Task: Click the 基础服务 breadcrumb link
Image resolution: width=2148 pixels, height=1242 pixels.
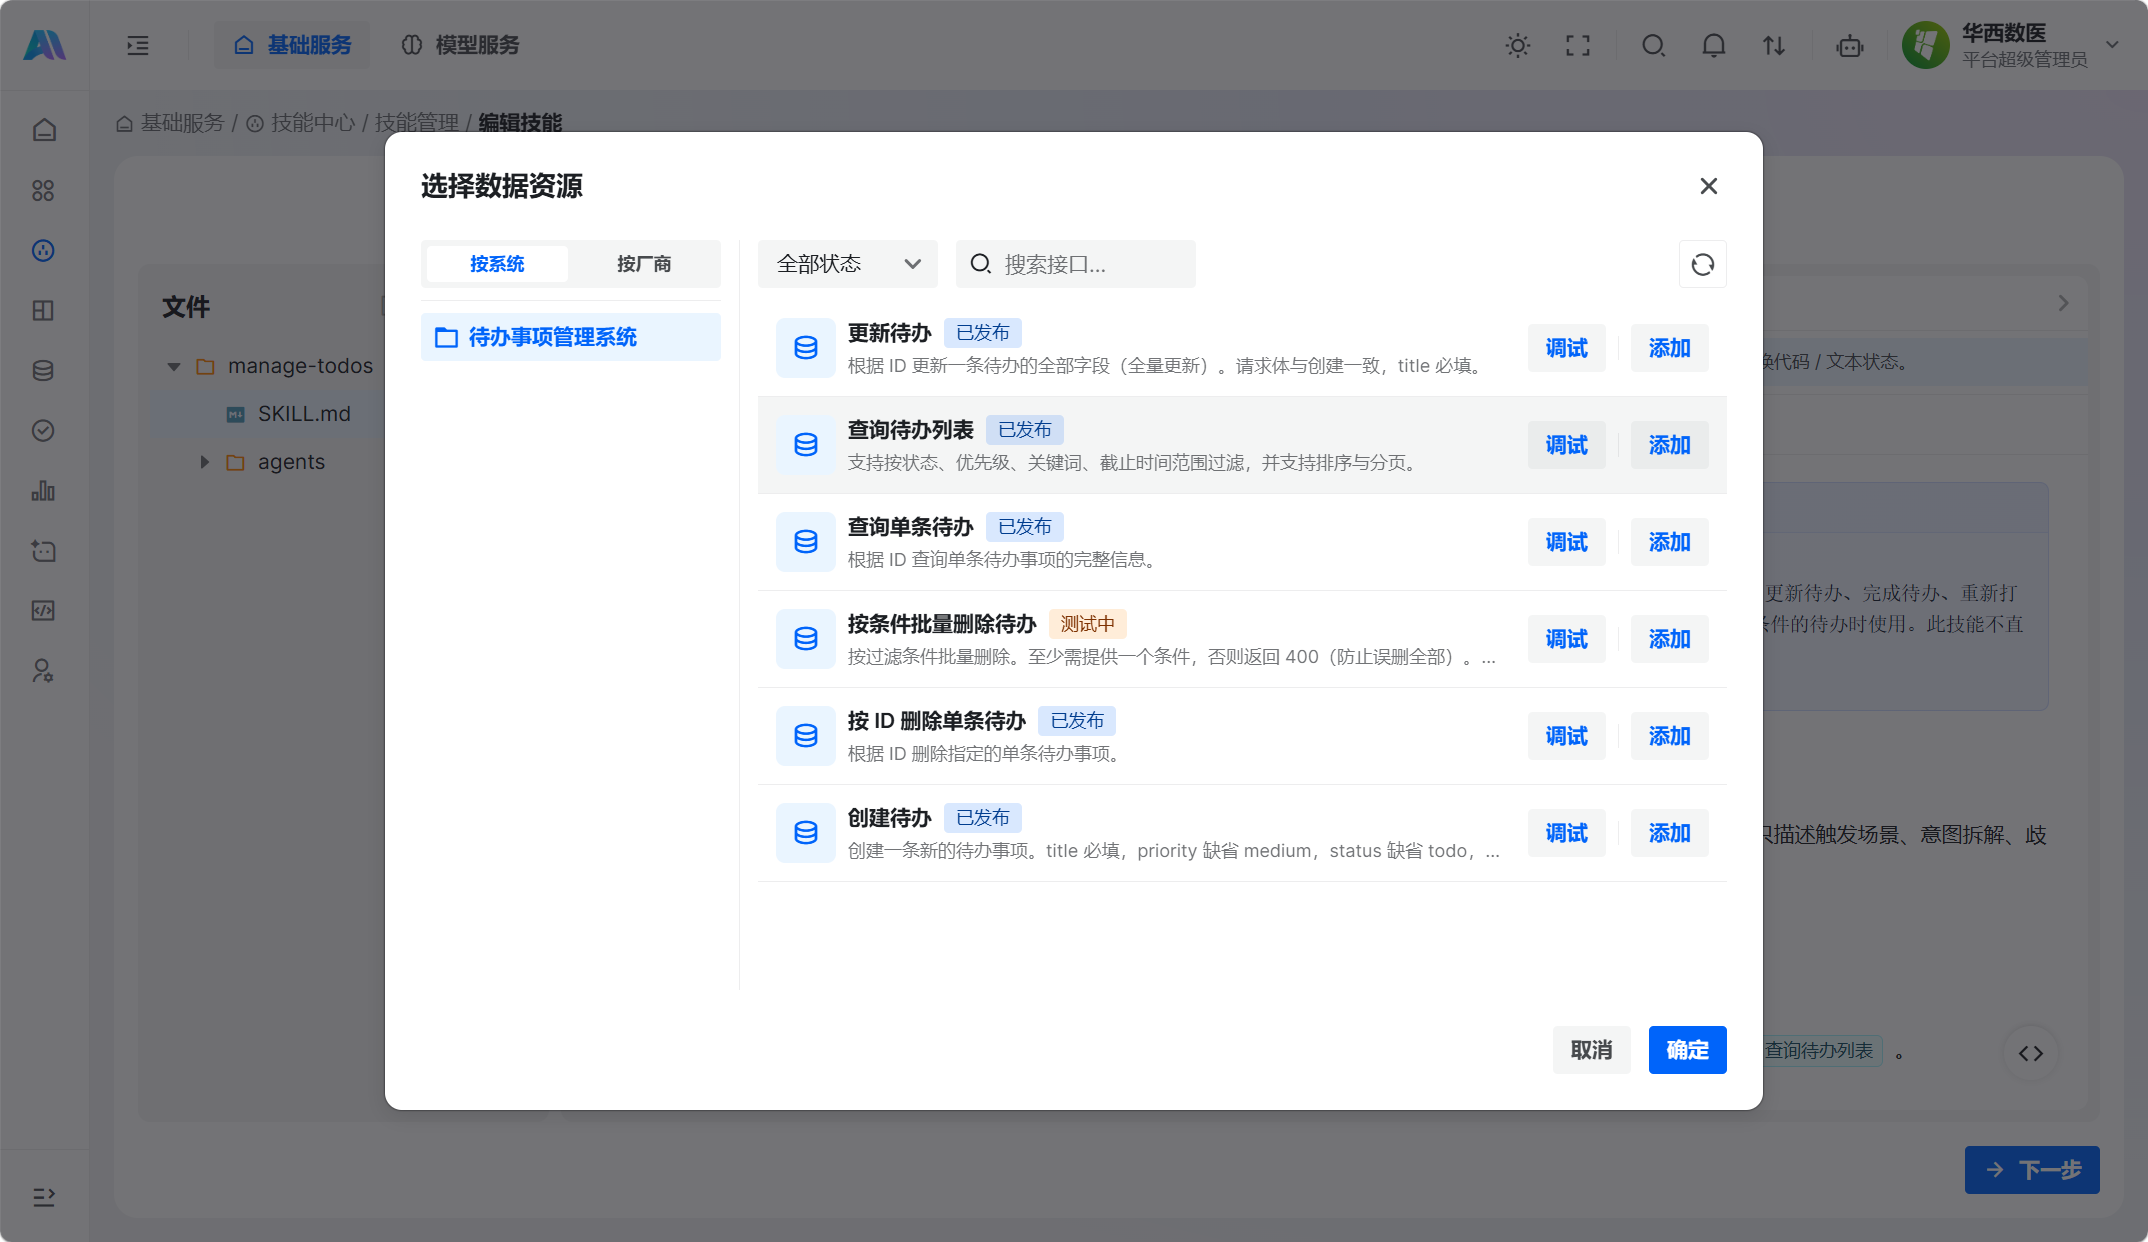Action: pos(182,123)
